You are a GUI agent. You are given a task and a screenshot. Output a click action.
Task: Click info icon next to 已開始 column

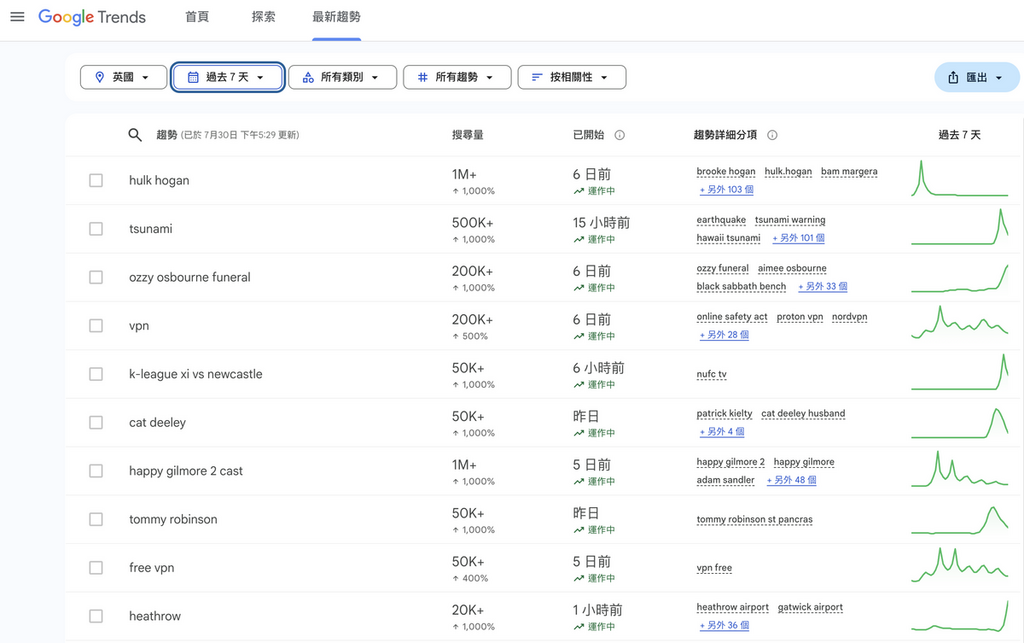tap(620, 135)
